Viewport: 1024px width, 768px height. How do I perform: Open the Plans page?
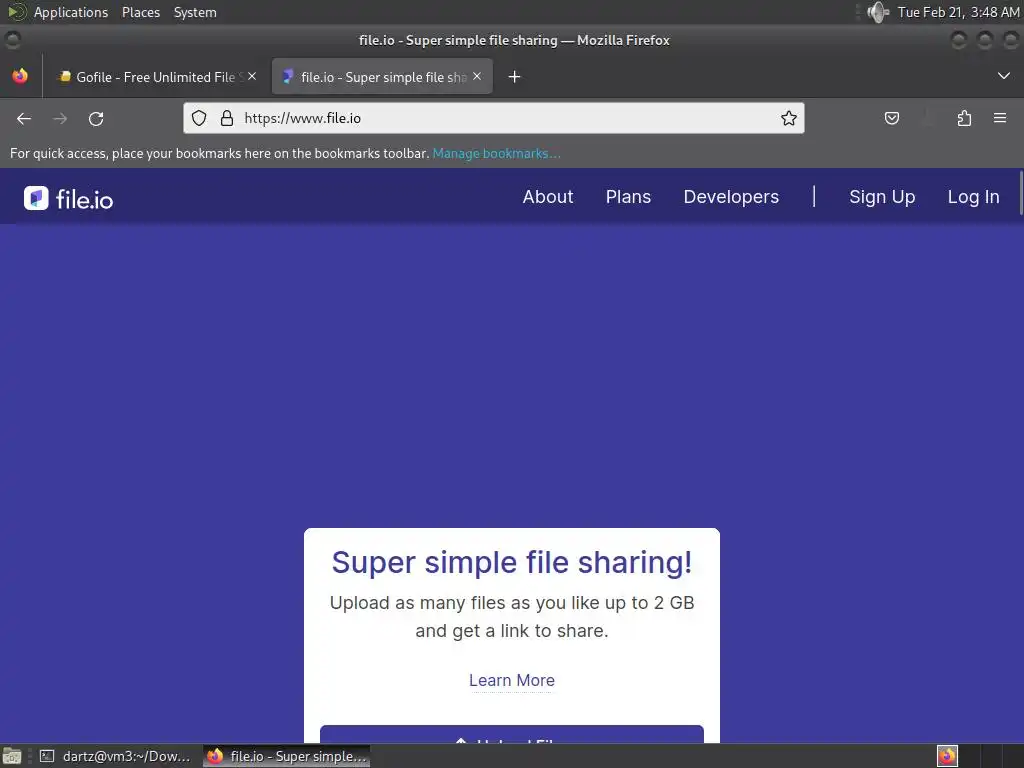[628, 197]
